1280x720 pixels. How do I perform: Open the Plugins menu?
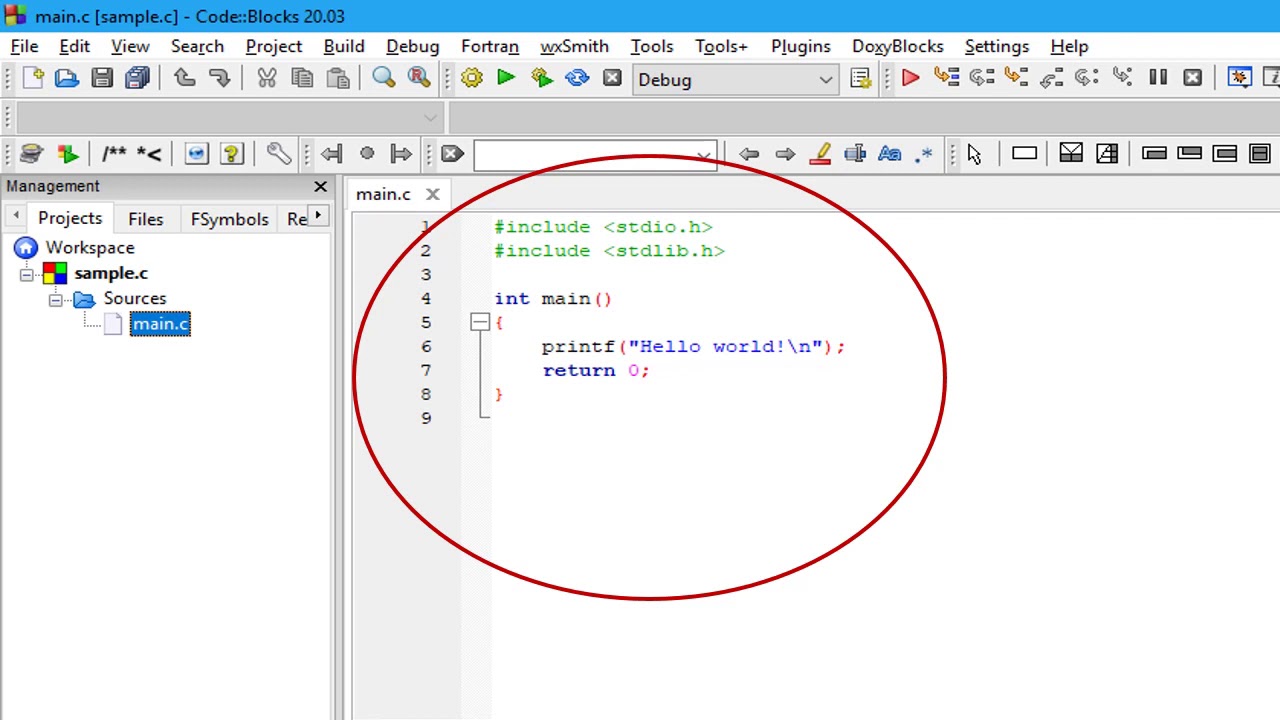[800, 46]
